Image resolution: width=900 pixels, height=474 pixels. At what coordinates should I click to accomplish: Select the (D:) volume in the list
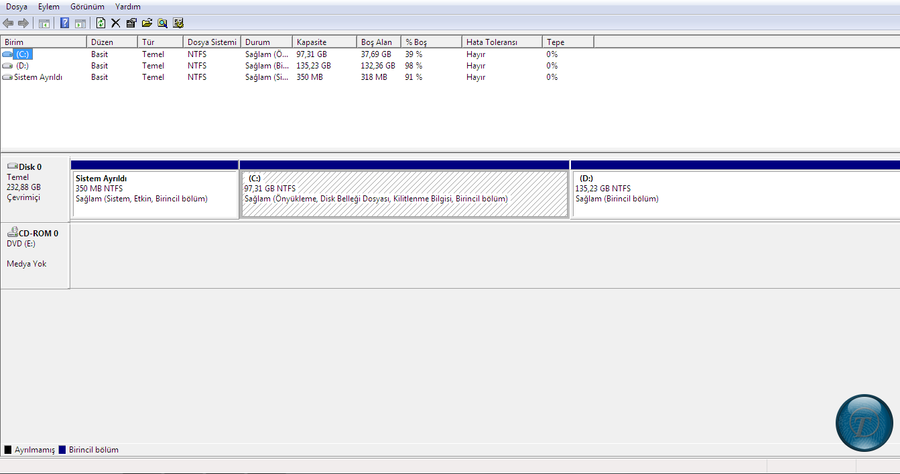22,65
